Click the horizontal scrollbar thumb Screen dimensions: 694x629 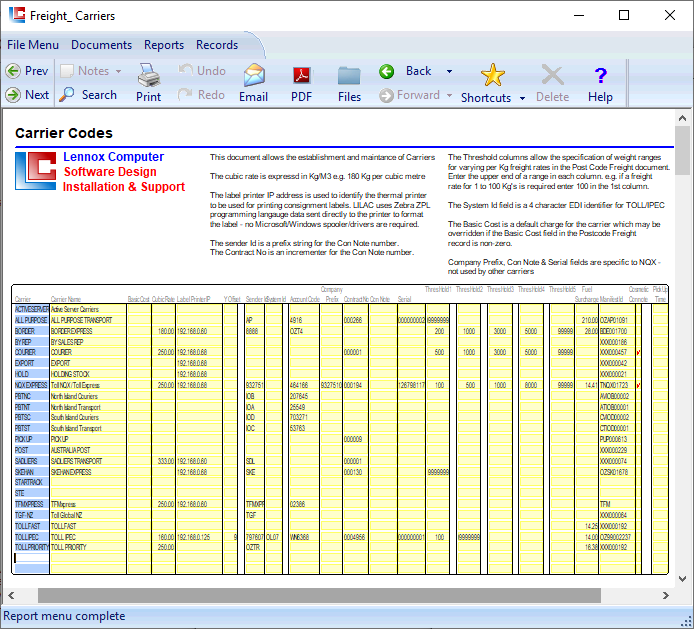pyautogui.click(x=319, y=595)
